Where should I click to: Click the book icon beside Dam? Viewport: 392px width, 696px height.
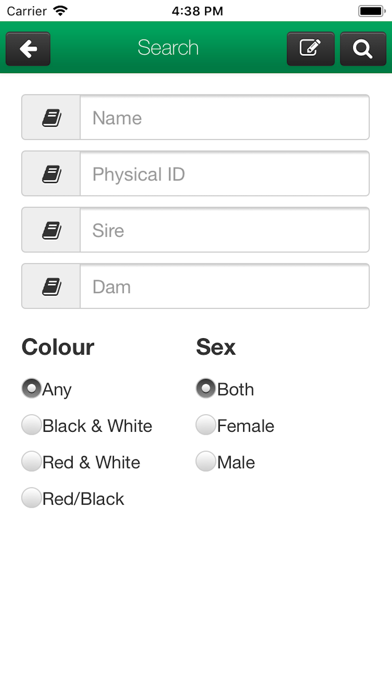point(51,286)
